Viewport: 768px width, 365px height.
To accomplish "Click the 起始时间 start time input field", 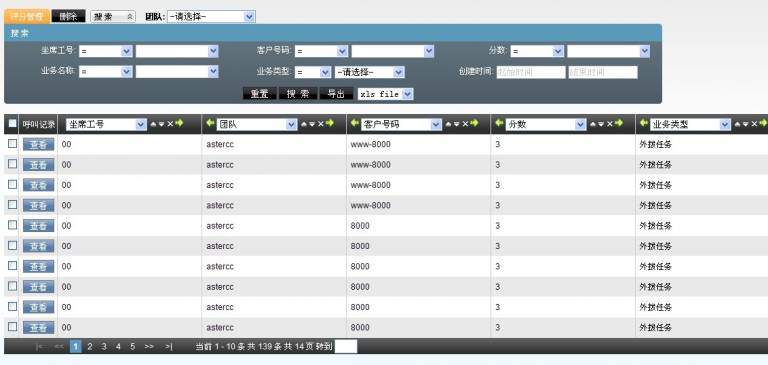I will pos(531,73).
